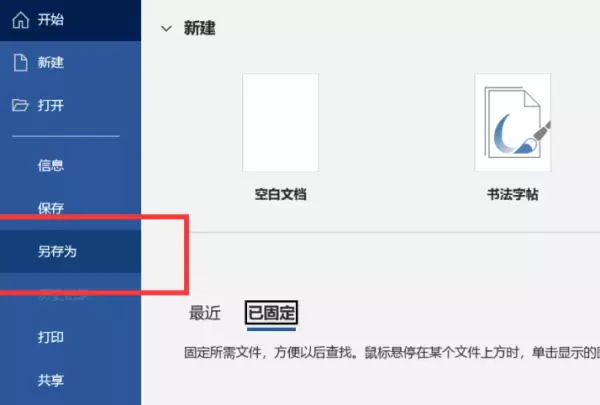Screen dimensions: 600x405
Task: Click the 书法字帖 caption text
Action: pyautogui.click(x=513, y=194)
